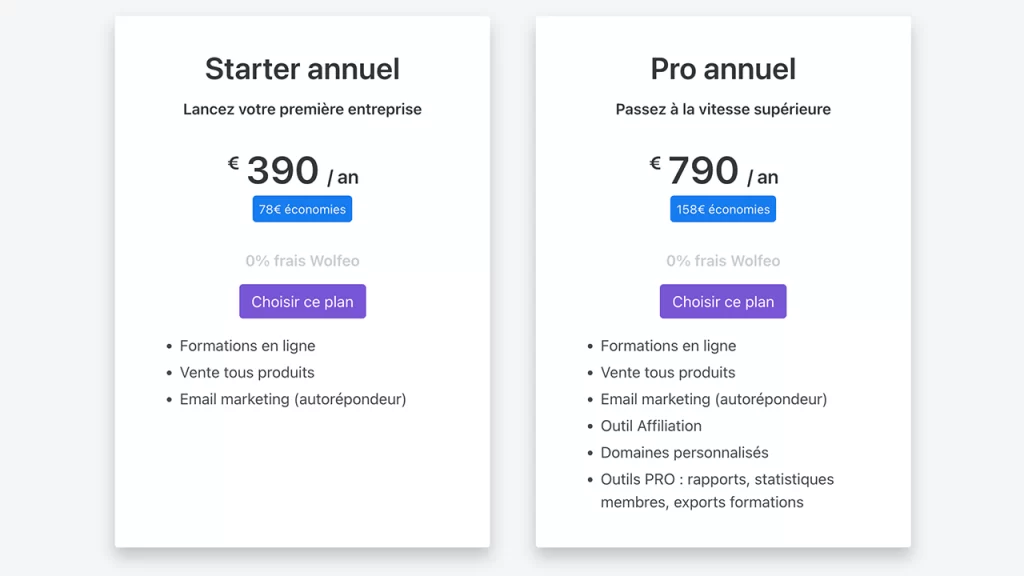Click Domaines personnalisés list item
Image resolution: width=1024 pixels, height=576 pixels.
tap(684, 453)
